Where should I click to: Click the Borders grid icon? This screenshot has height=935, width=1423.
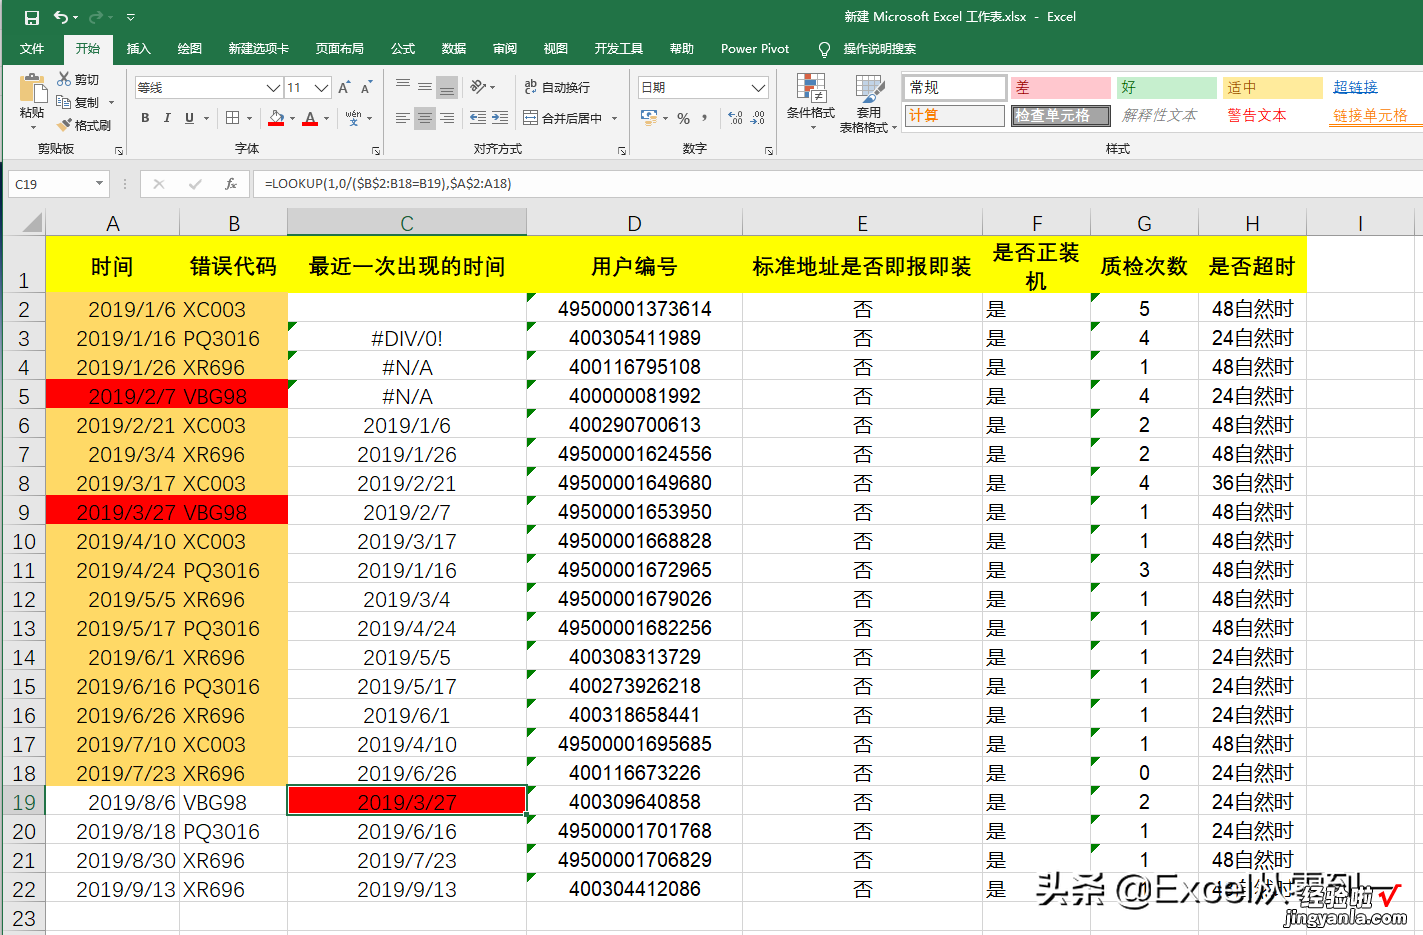coord(232,118)
